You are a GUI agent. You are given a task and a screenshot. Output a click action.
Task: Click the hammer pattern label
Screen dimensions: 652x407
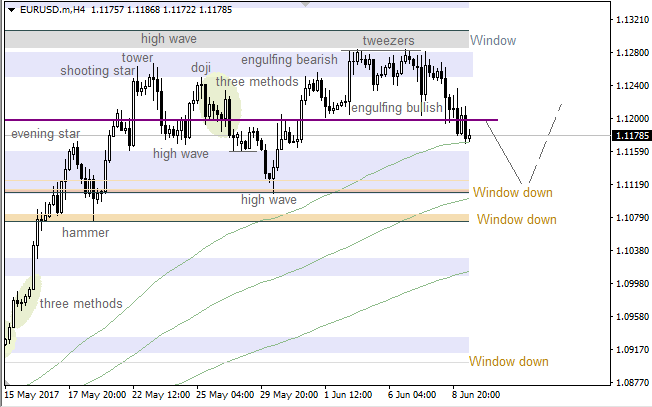click(x=86, y=232)
